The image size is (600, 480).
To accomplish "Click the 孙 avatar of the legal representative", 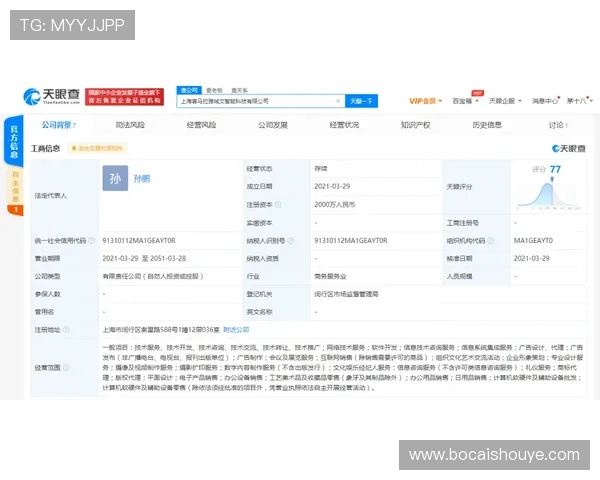I will click(x=115, y=178).
